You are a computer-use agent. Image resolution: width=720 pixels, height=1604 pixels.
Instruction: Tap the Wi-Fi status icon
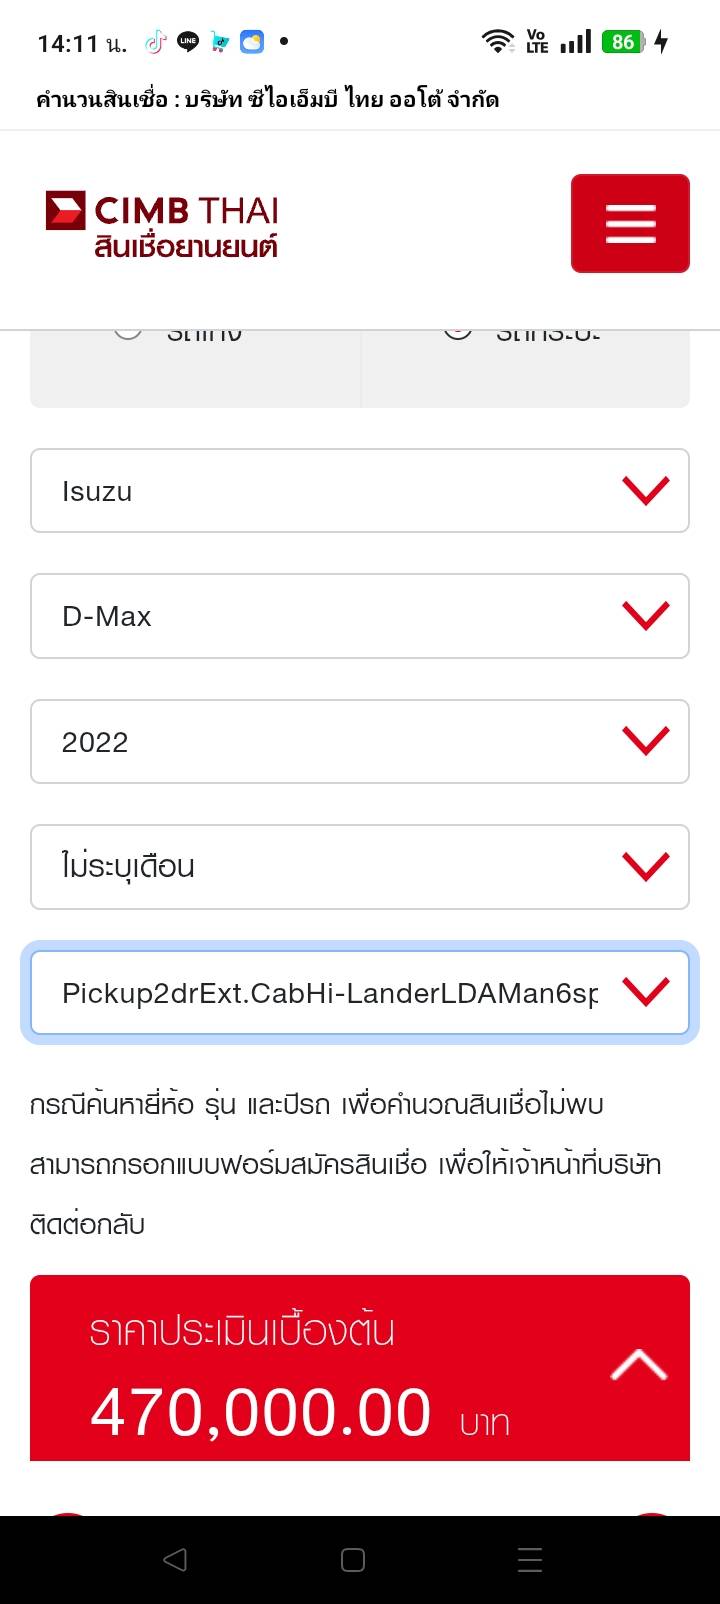(497, 42)
